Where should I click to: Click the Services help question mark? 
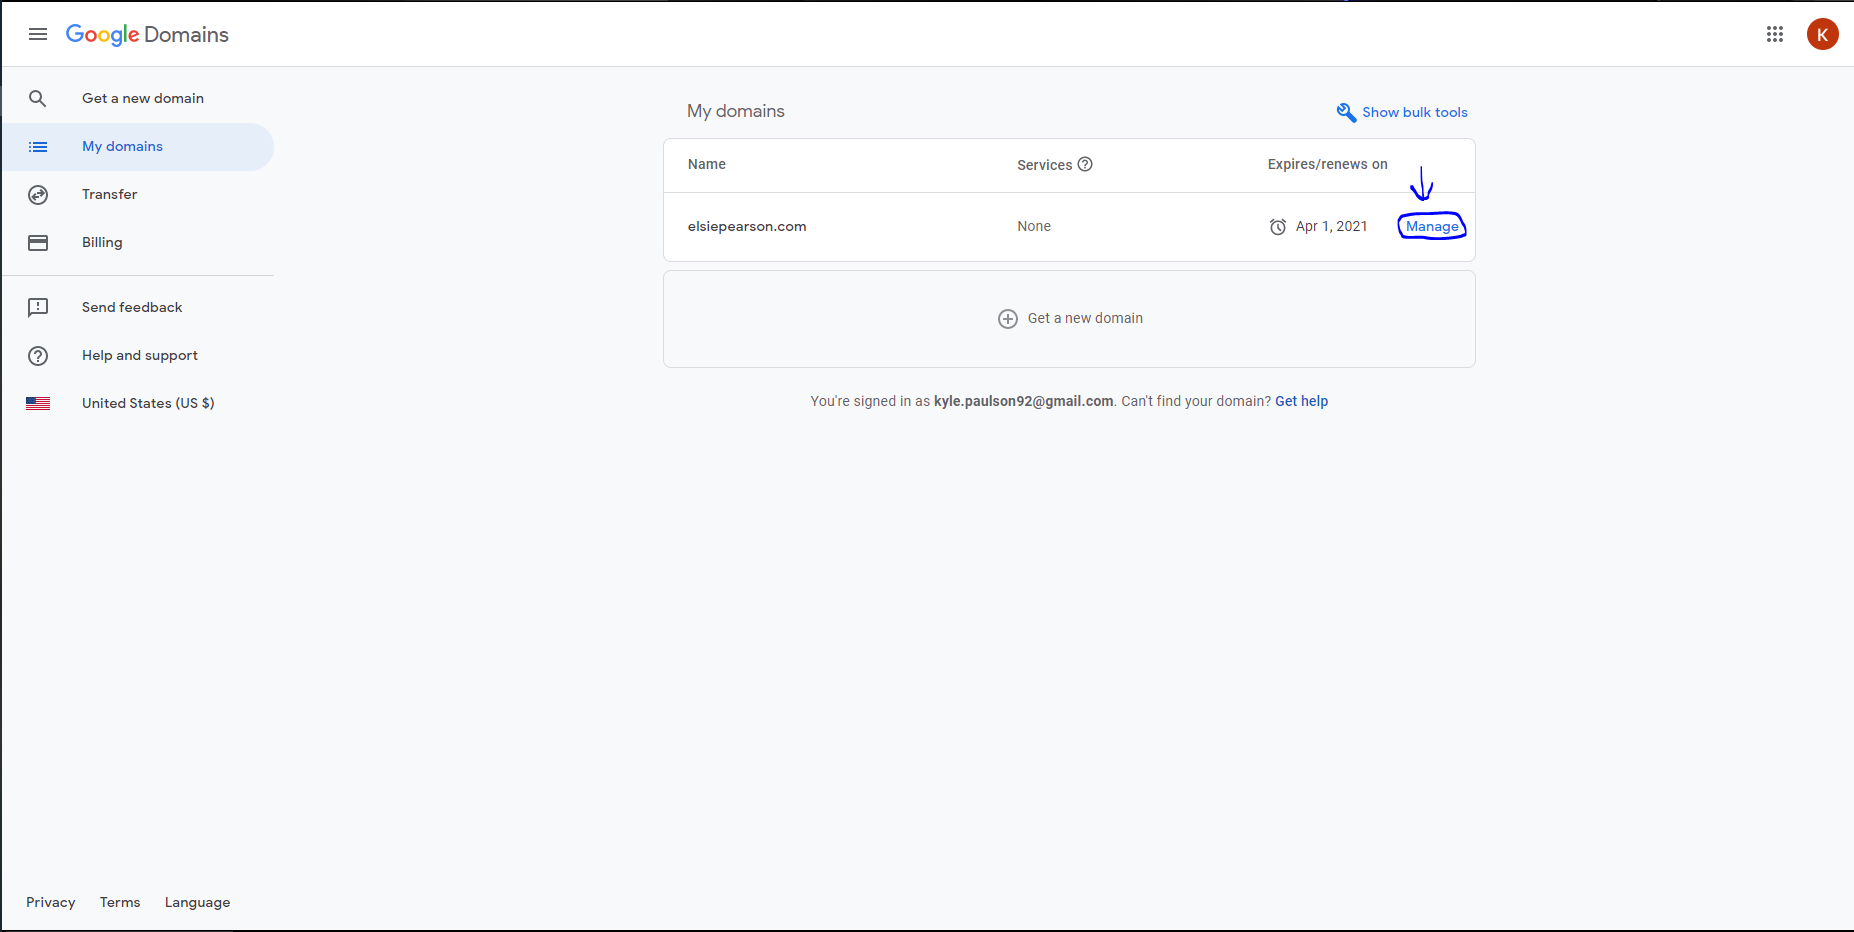[x=1085, y=164]
